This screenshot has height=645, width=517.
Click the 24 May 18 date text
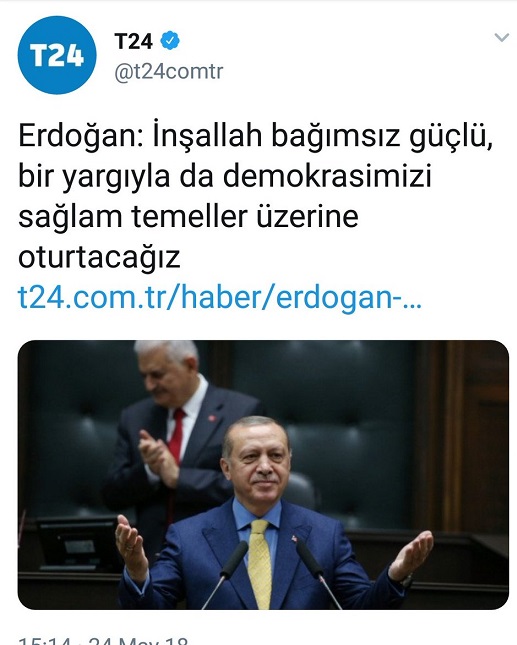138,640
